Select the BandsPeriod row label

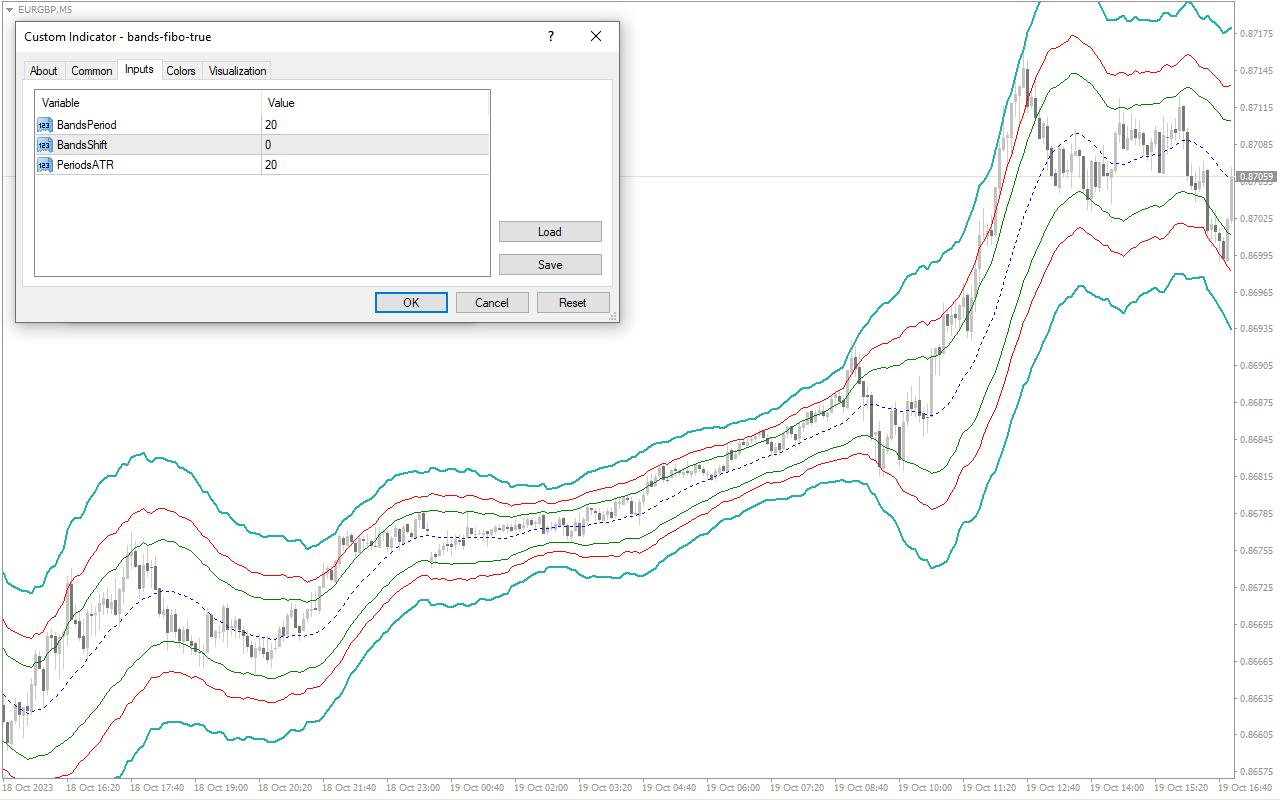87,125
